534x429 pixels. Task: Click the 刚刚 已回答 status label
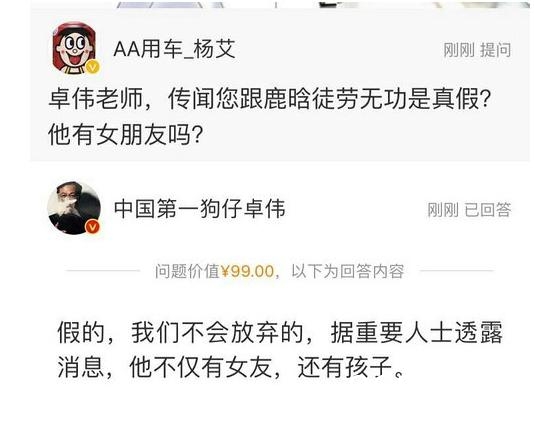click(x=469, y=210)
